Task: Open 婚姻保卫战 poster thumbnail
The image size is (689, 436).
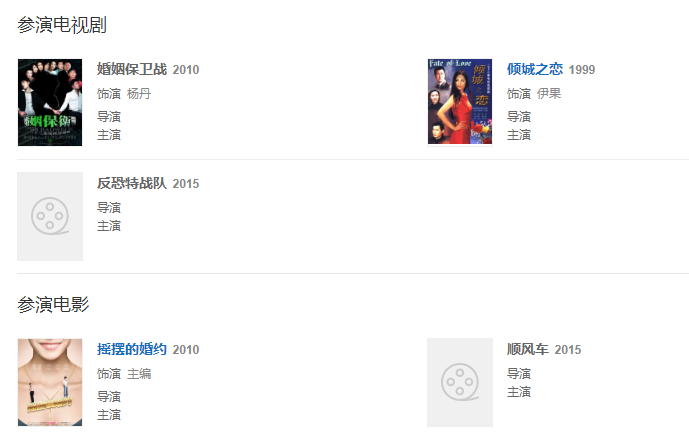Action: pyautogui.click(x=50, y=102)
